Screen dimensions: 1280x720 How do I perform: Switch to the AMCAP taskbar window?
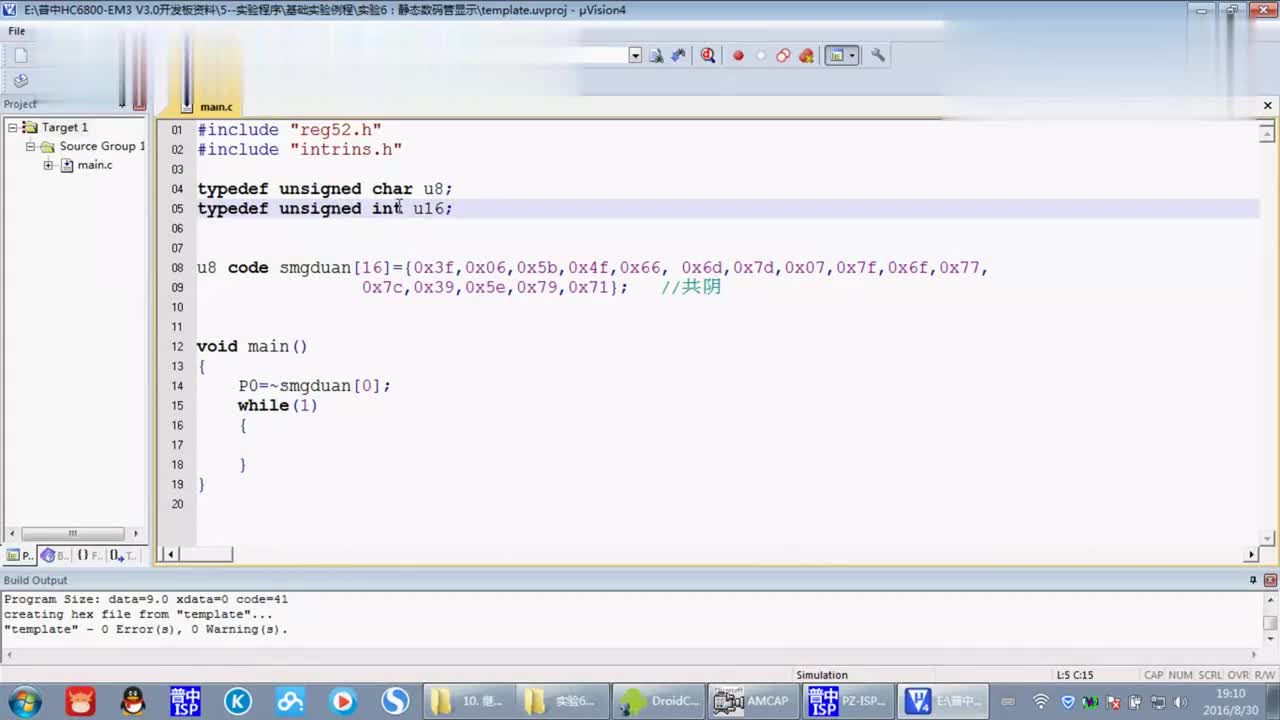pyautogui.click(x=753, y=701)
